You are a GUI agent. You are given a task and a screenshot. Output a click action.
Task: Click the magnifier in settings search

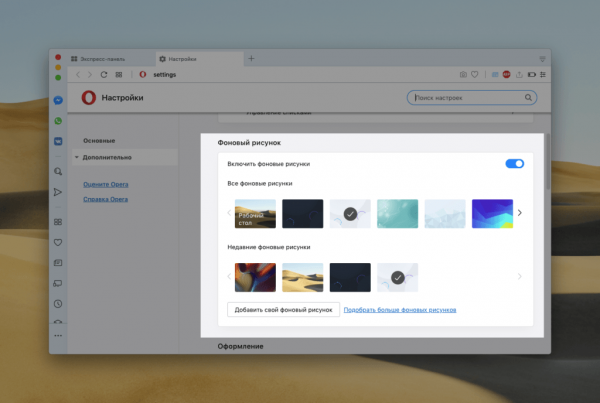click(x=528, y=98)
